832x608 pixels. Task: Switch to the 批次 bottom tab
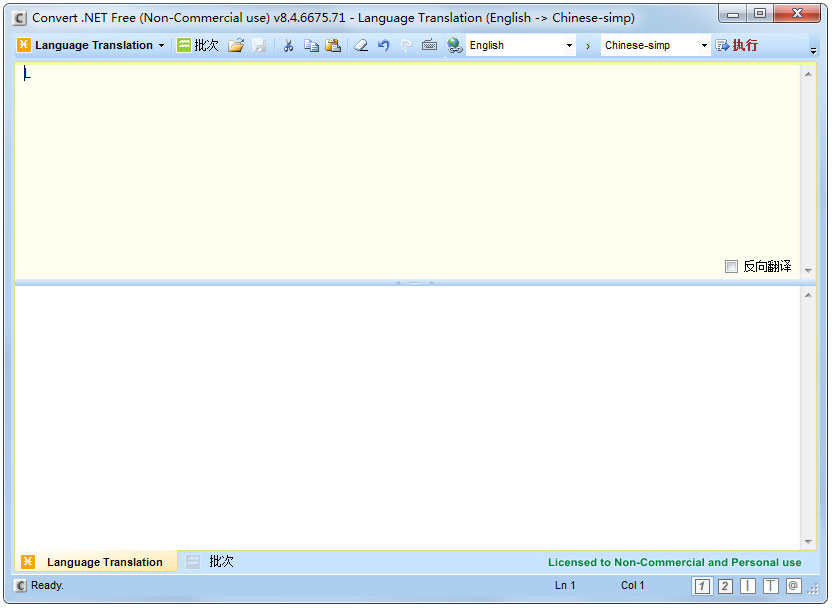pos(211,562)
